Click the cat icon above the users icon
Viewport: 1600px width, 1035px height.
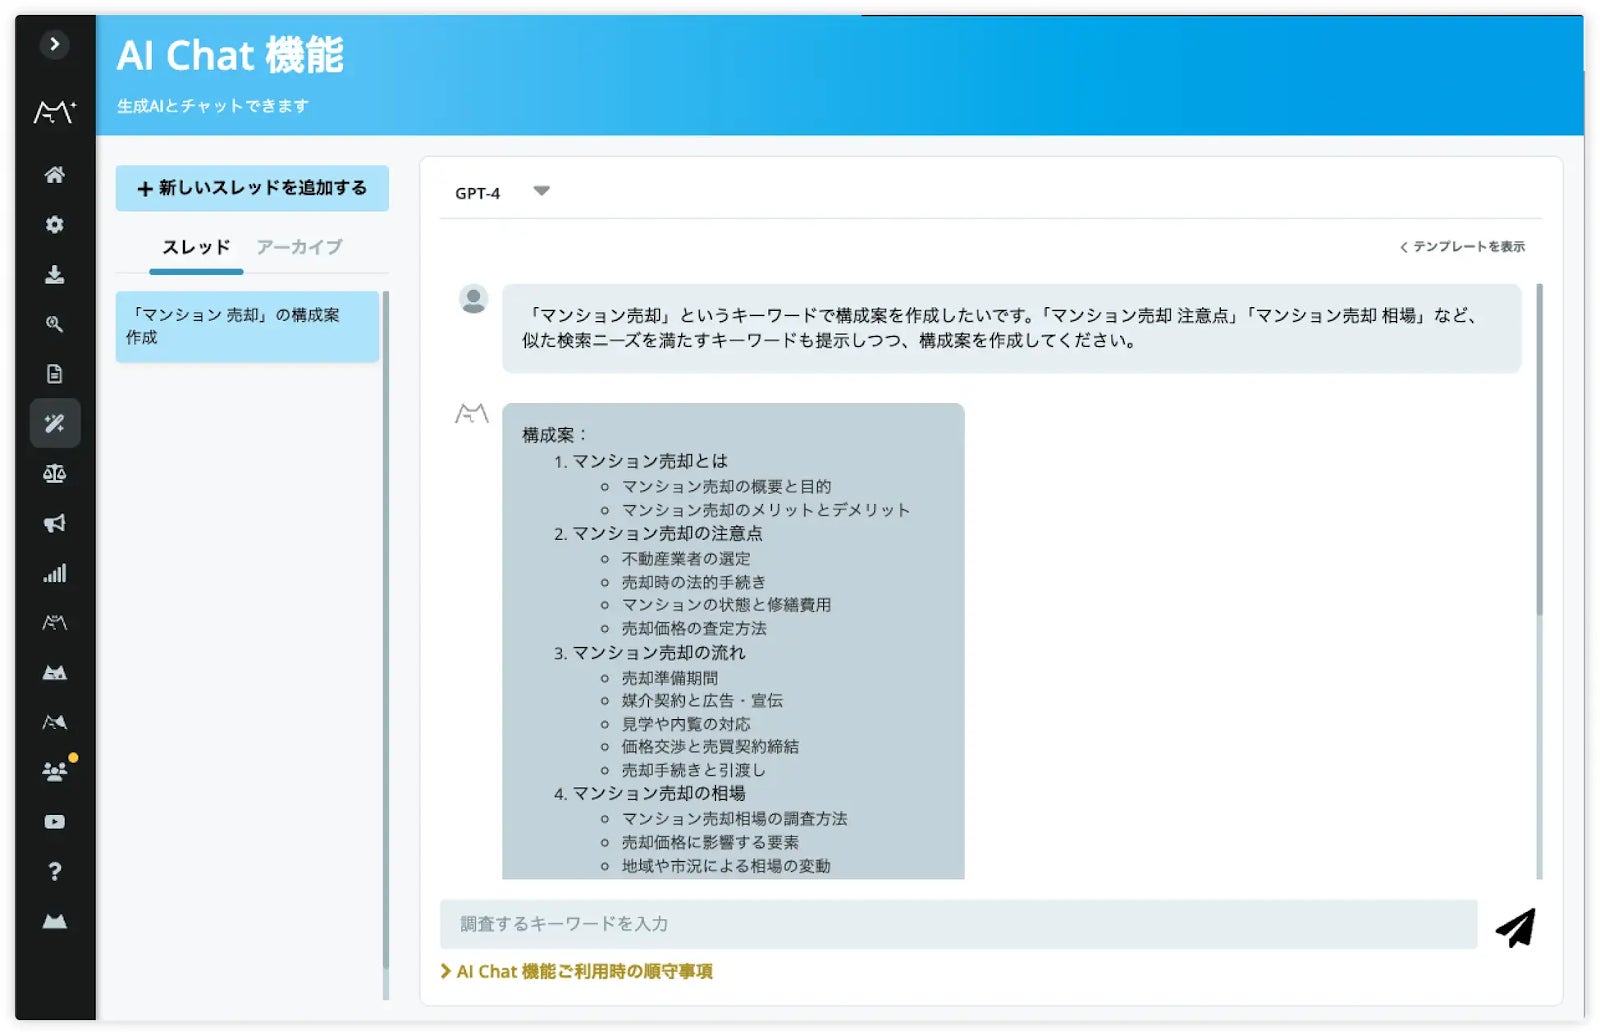click(55, 722)
